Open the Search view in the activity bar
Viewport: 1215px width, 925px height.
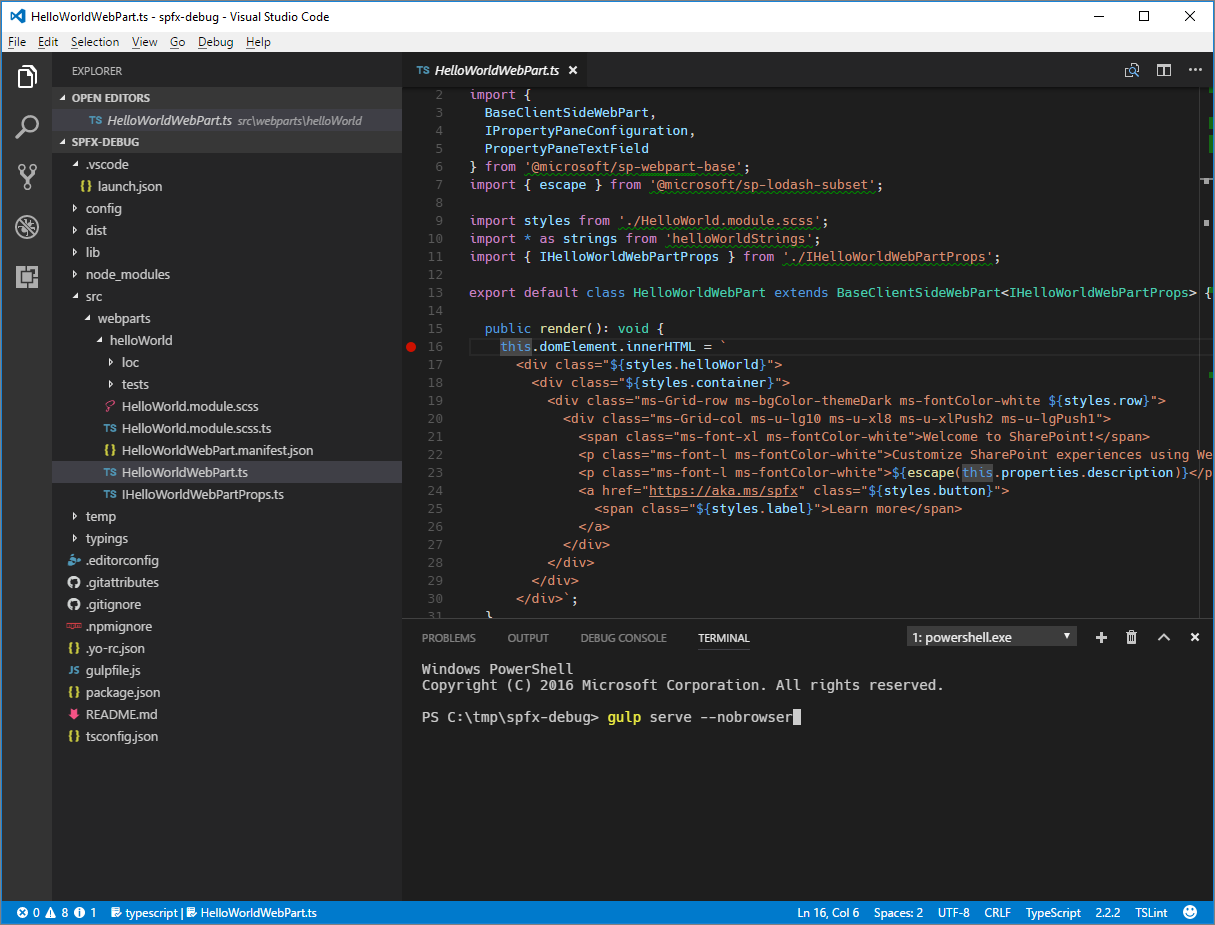[27, 127]
